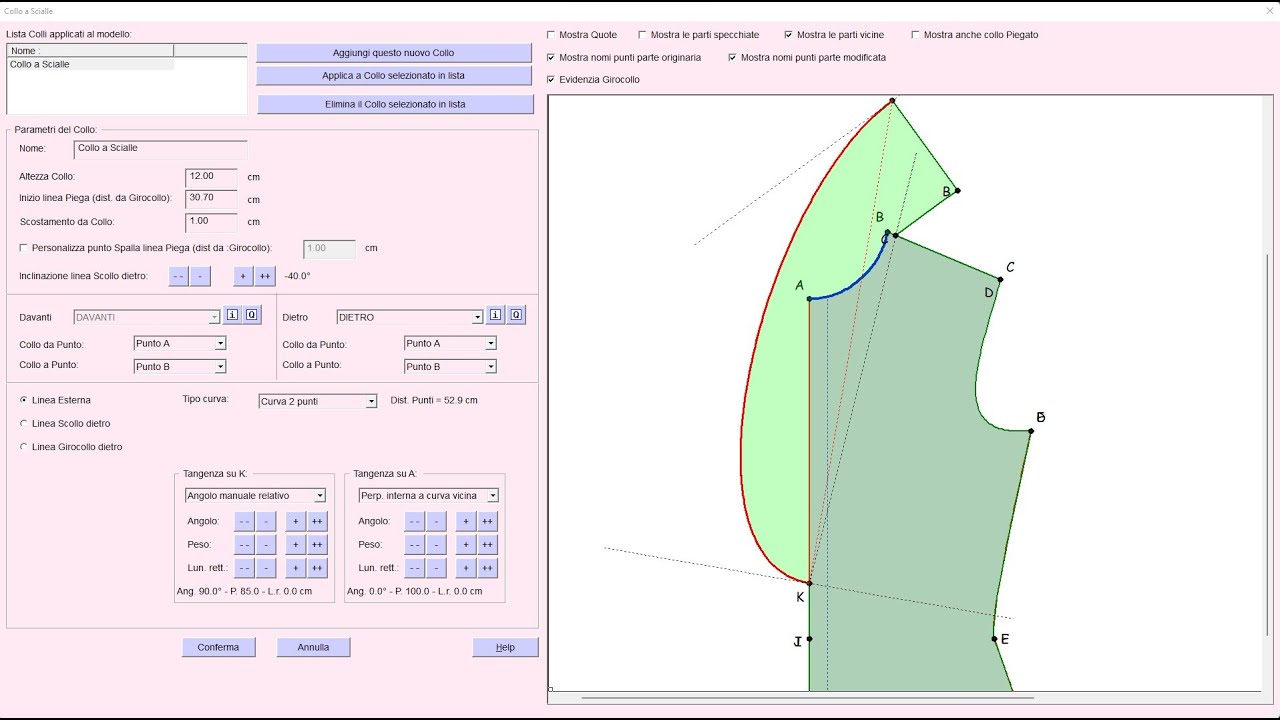Edit Inizio linea Piega value field
This screenshot has width=1280, height=720.
coord(211,199)
